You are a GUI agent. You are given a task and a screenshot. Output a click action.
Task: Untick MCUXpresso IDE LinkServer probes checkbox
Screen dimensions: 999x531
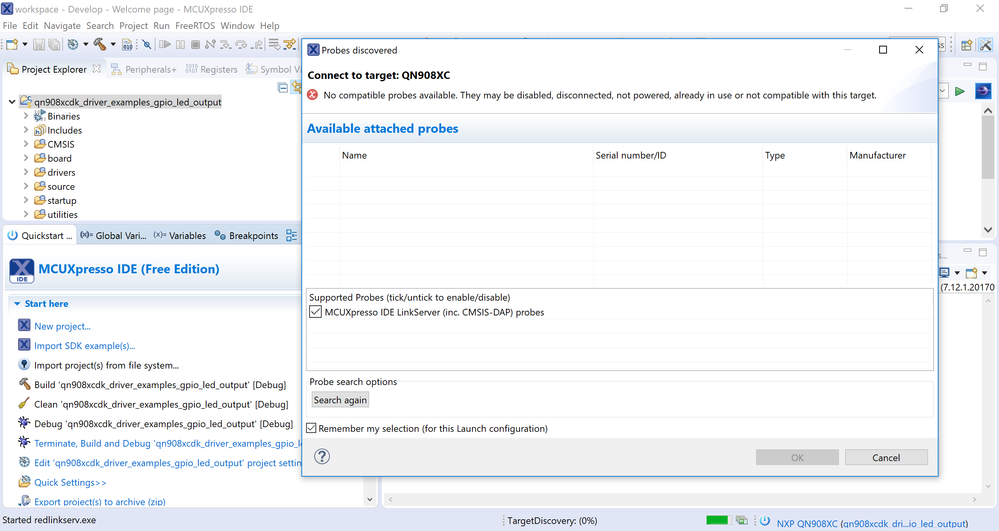(x=315, y=312)
